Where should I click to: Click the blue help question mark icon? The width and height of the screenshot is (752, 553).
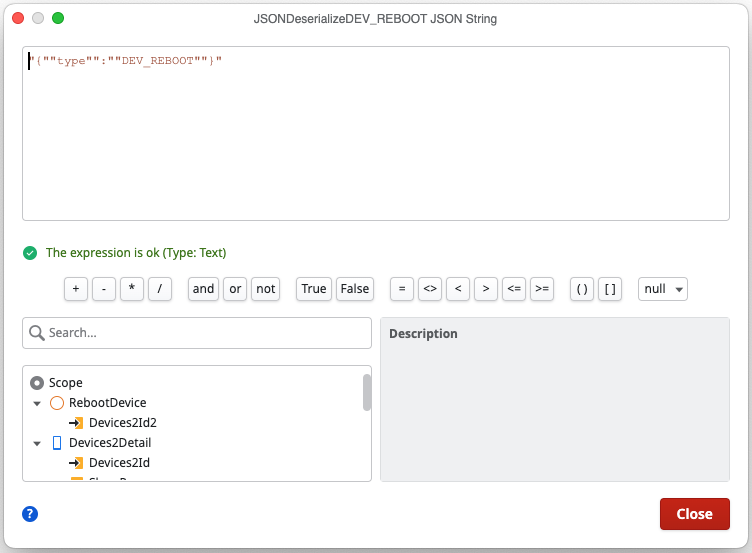pyautogui.click(x=30, y=514)
